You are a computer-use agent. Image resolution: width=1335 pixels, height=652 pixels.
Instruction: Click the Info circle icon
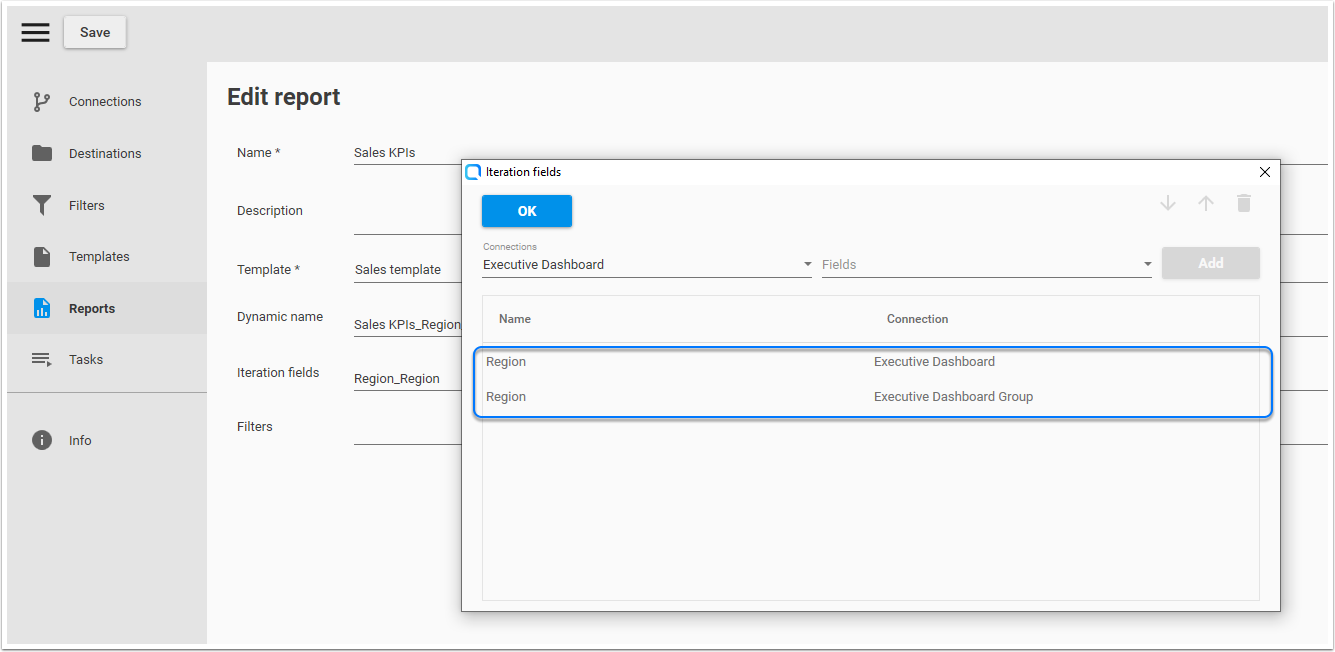(x=42, y=440)
